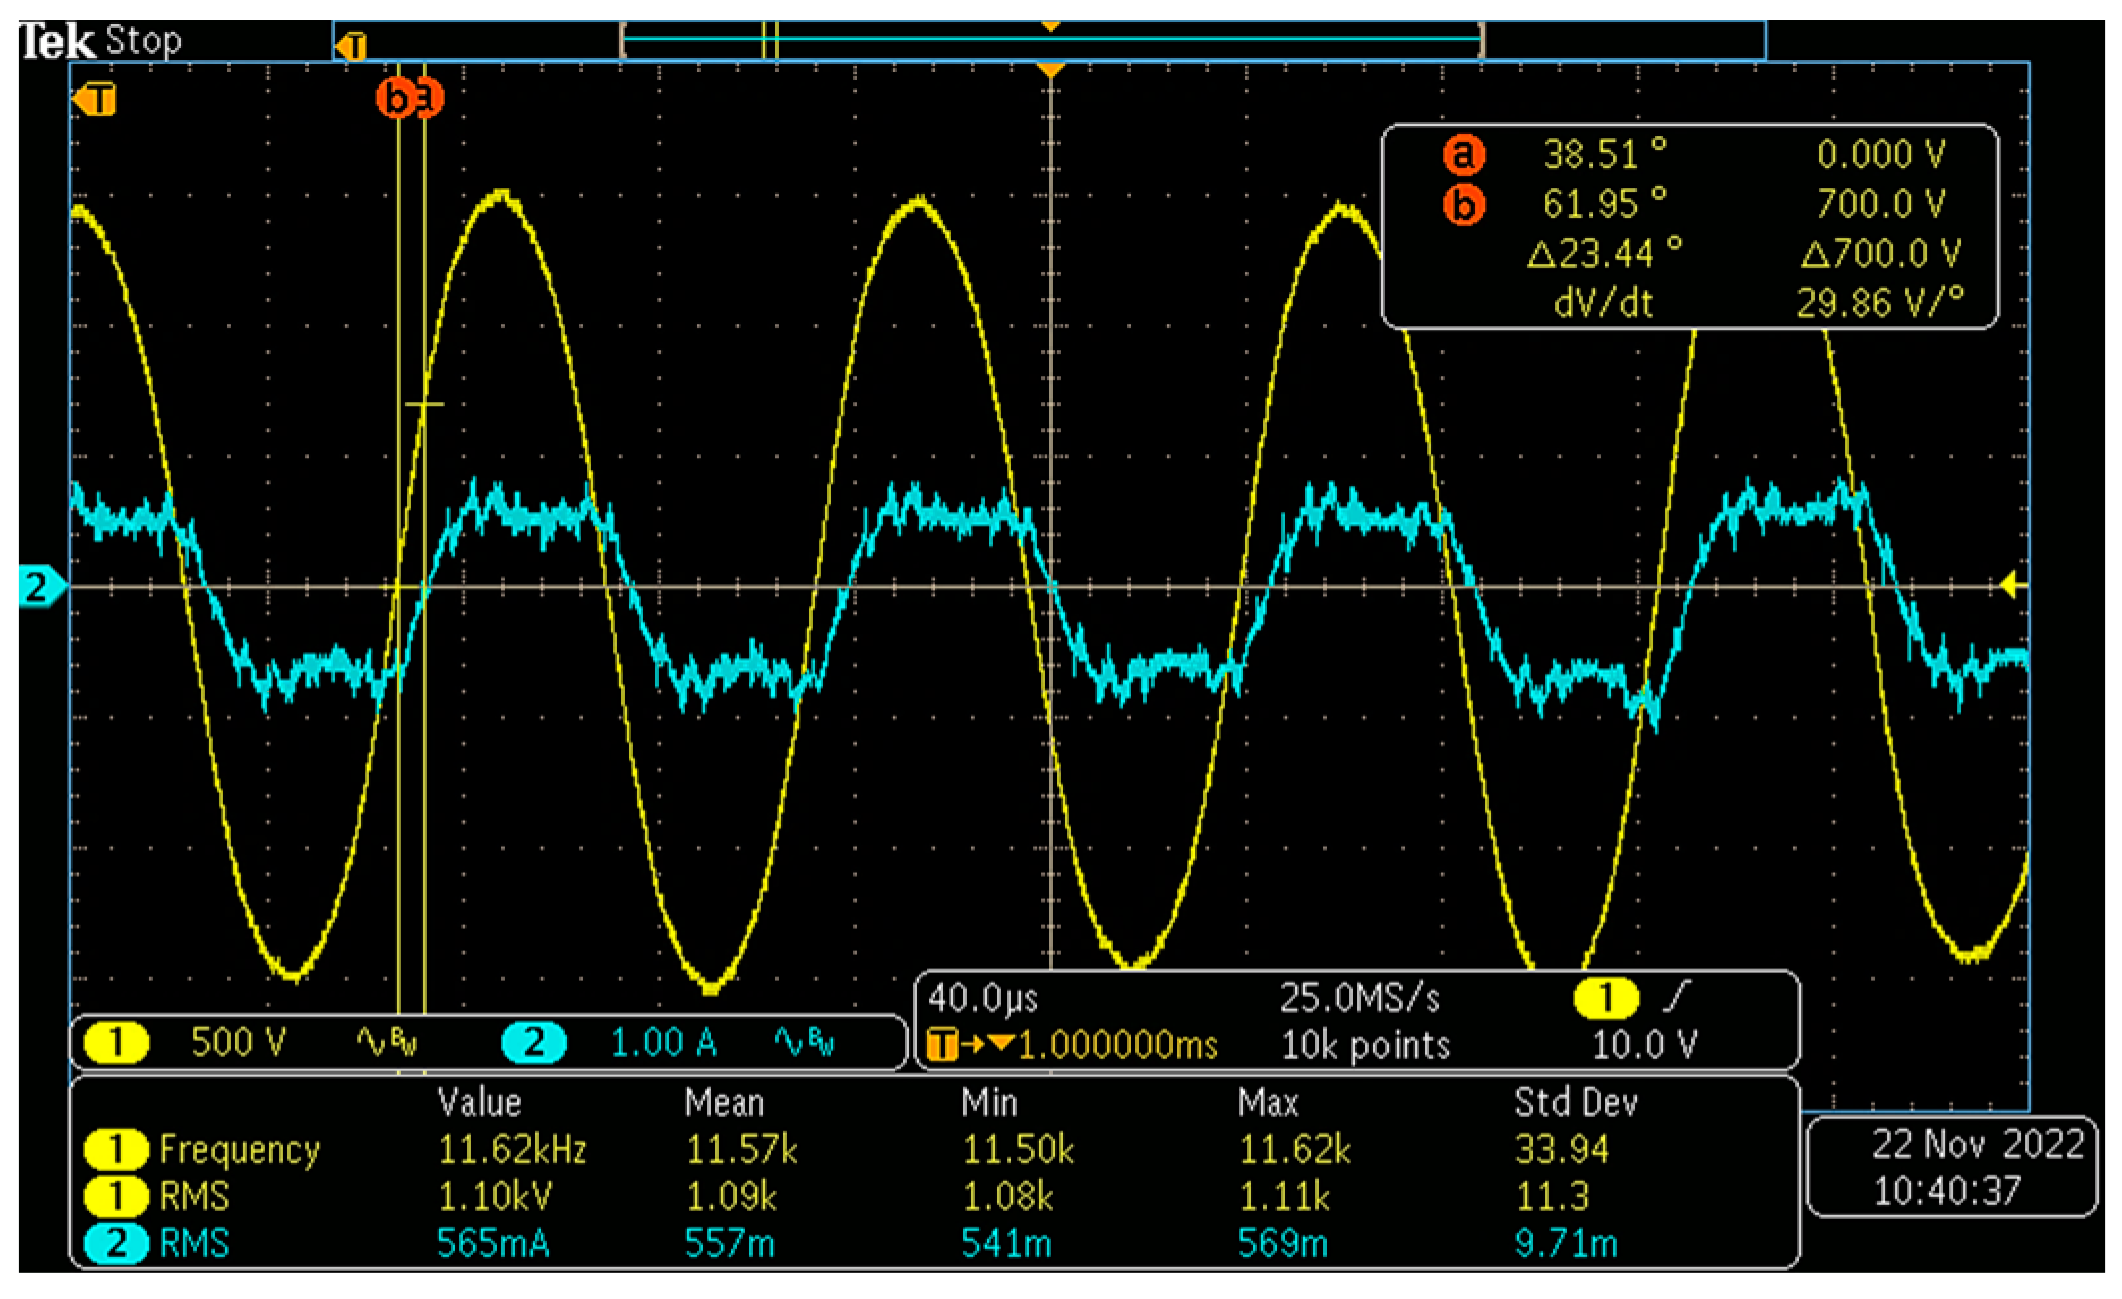2122x1299 pixels.
Task: Select the orange trigger position marker T on left
Action: pos(95,100)
